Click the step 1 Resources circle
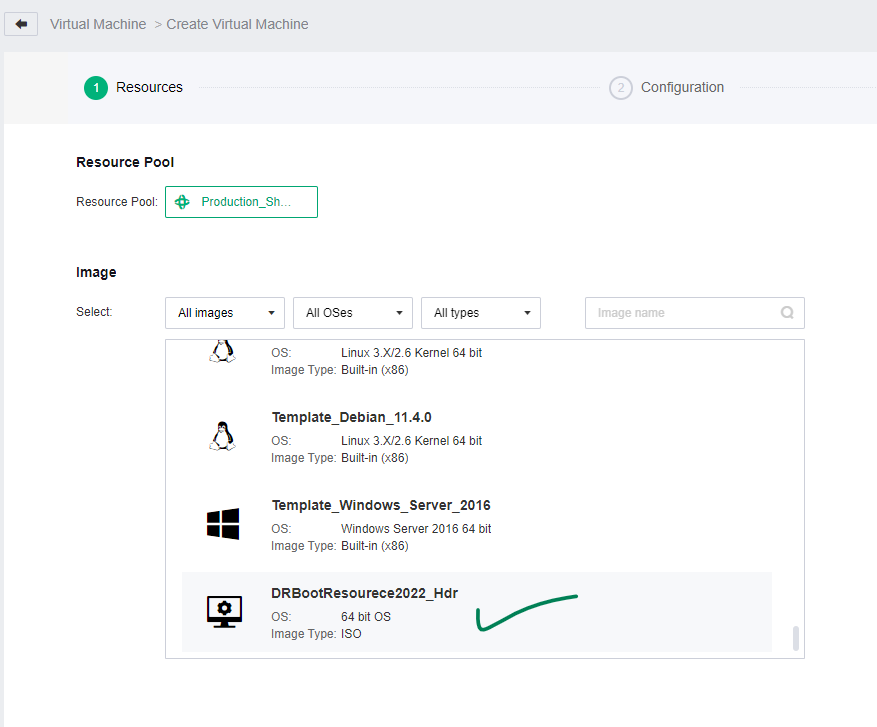 click(x=96, y=88)
